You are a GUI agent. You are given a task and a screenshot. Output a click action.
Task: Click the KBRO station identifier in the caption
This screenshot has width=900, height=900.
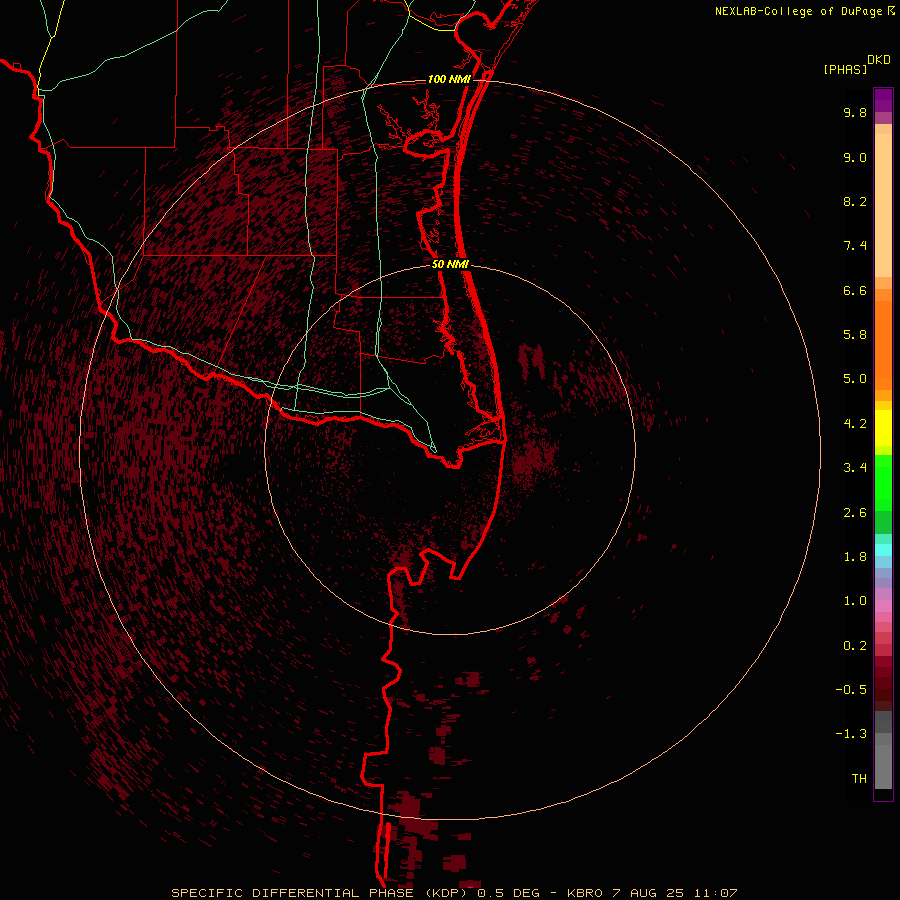pyautogui.click(x=584, y=893)
